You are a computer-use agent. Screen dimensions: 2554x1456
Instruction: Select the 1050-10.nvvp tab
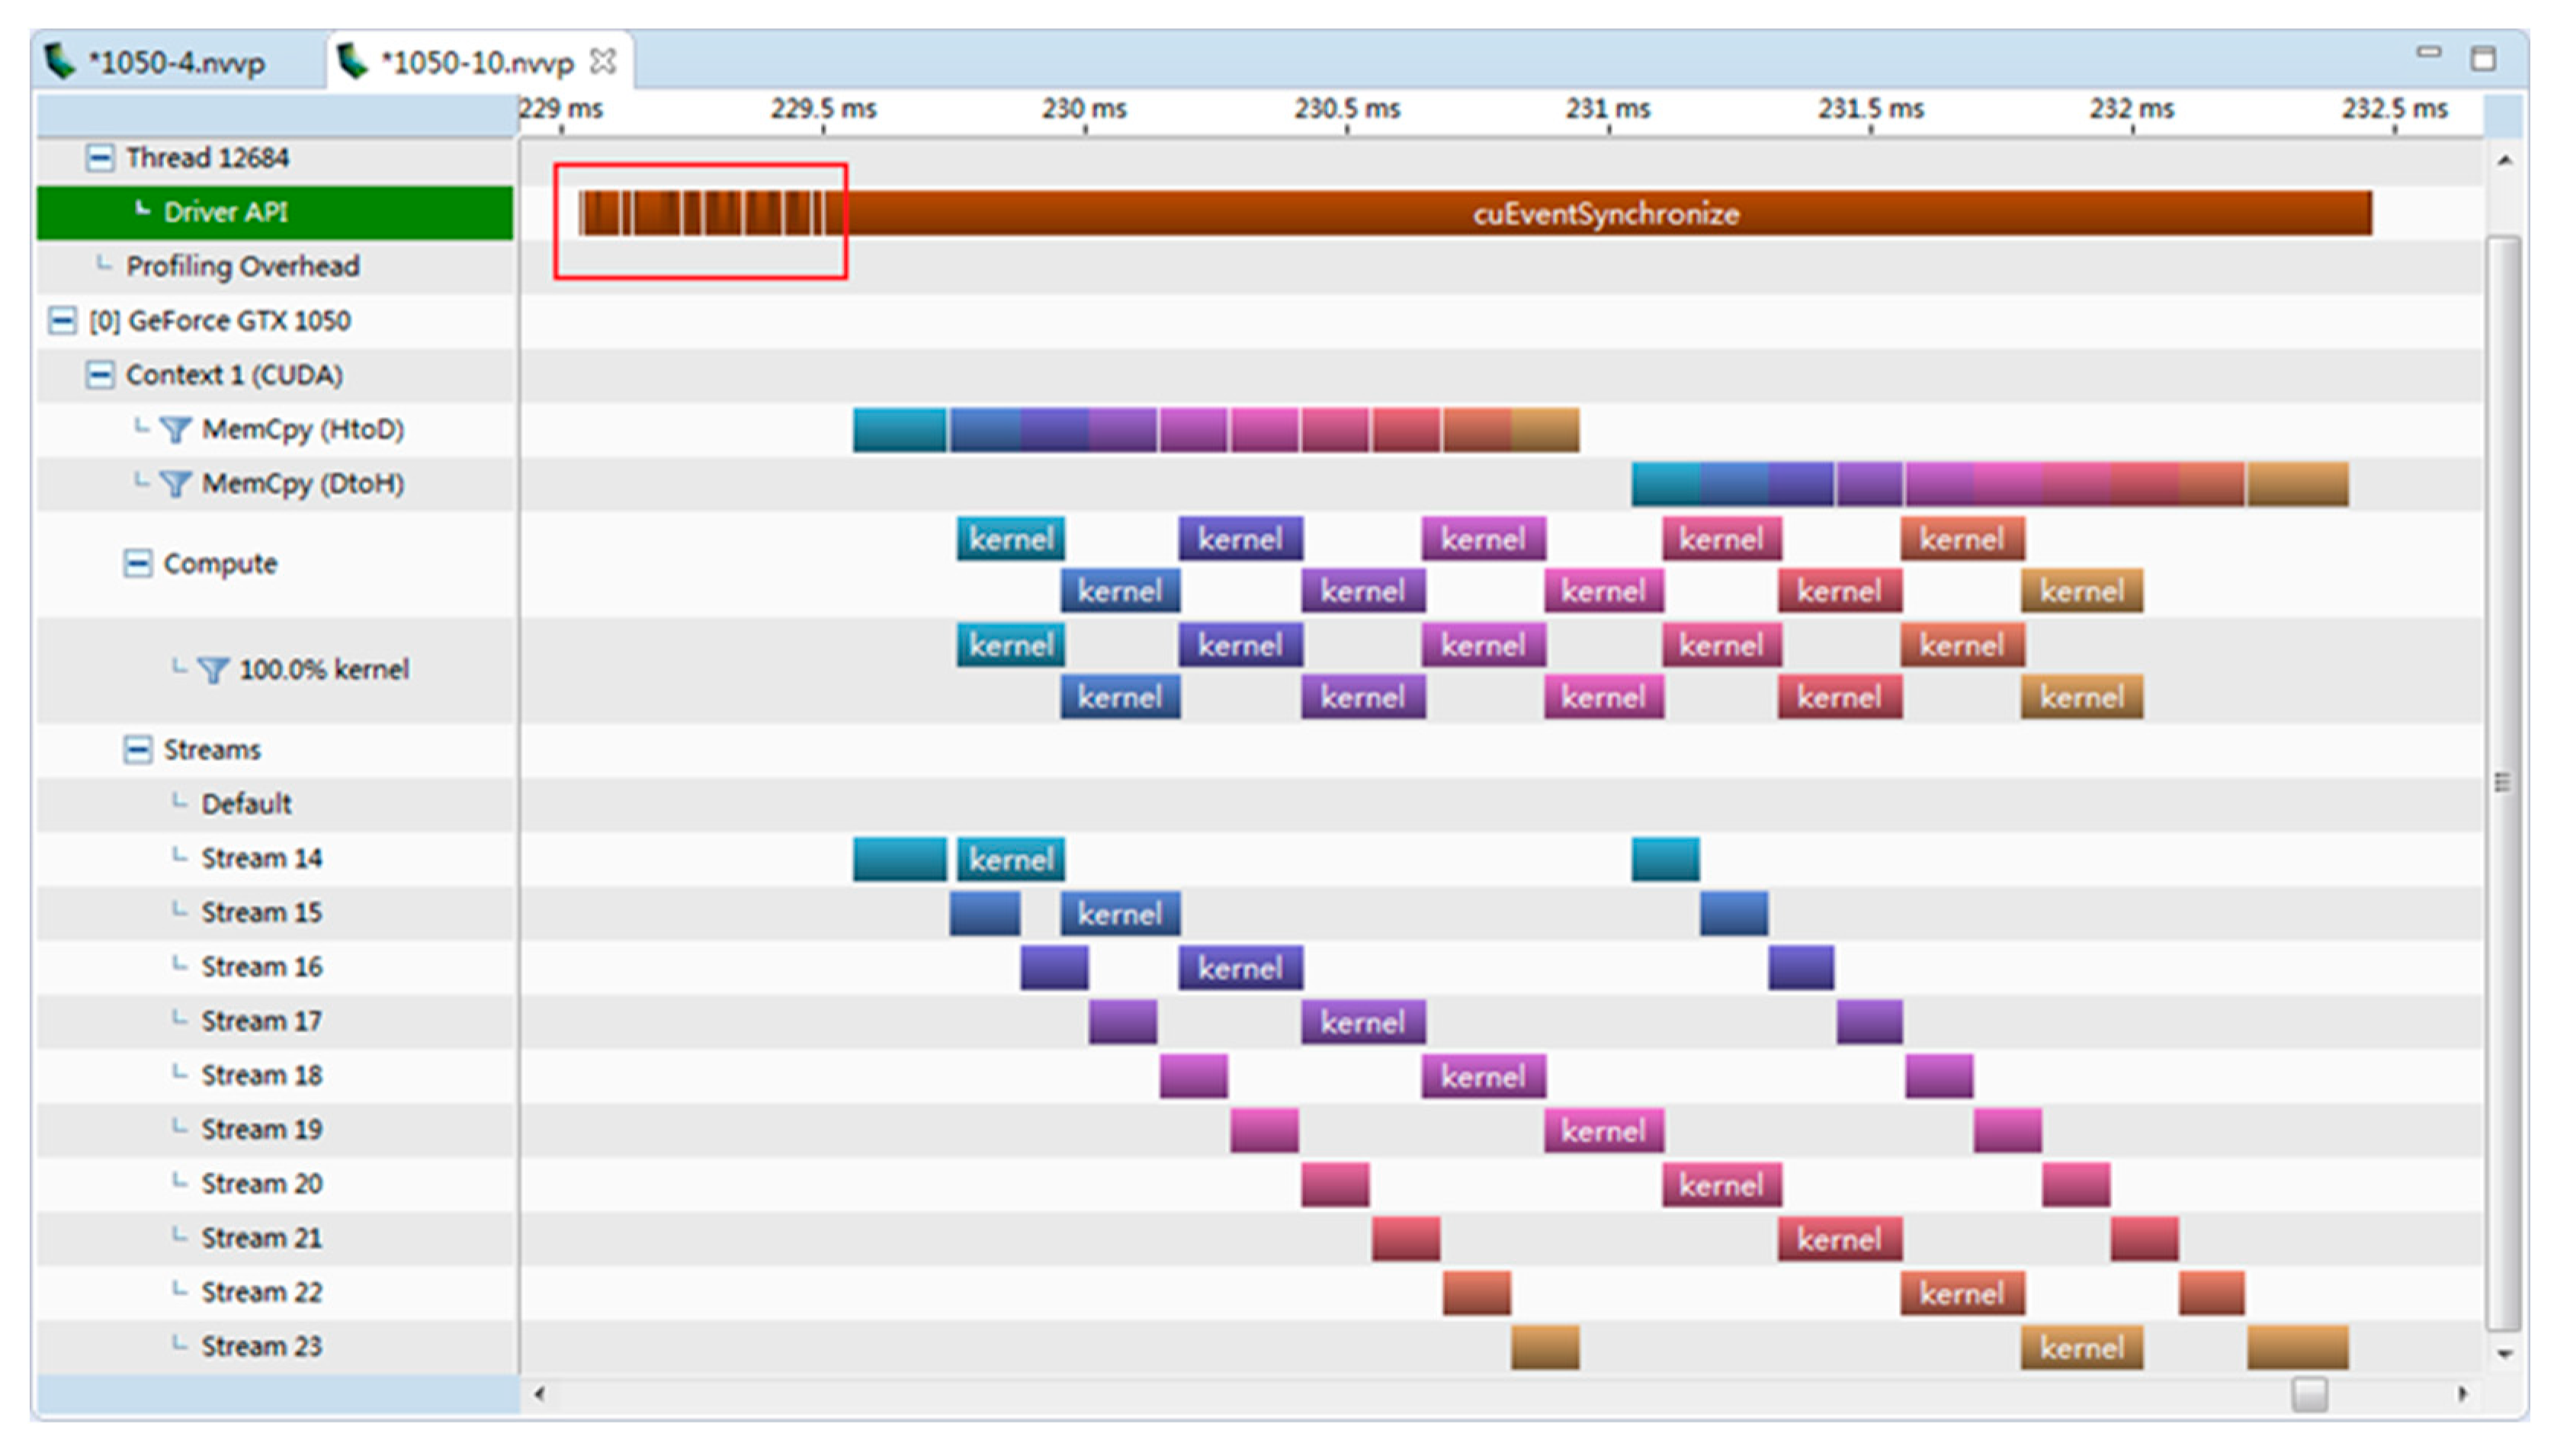(x=476, y=63)
